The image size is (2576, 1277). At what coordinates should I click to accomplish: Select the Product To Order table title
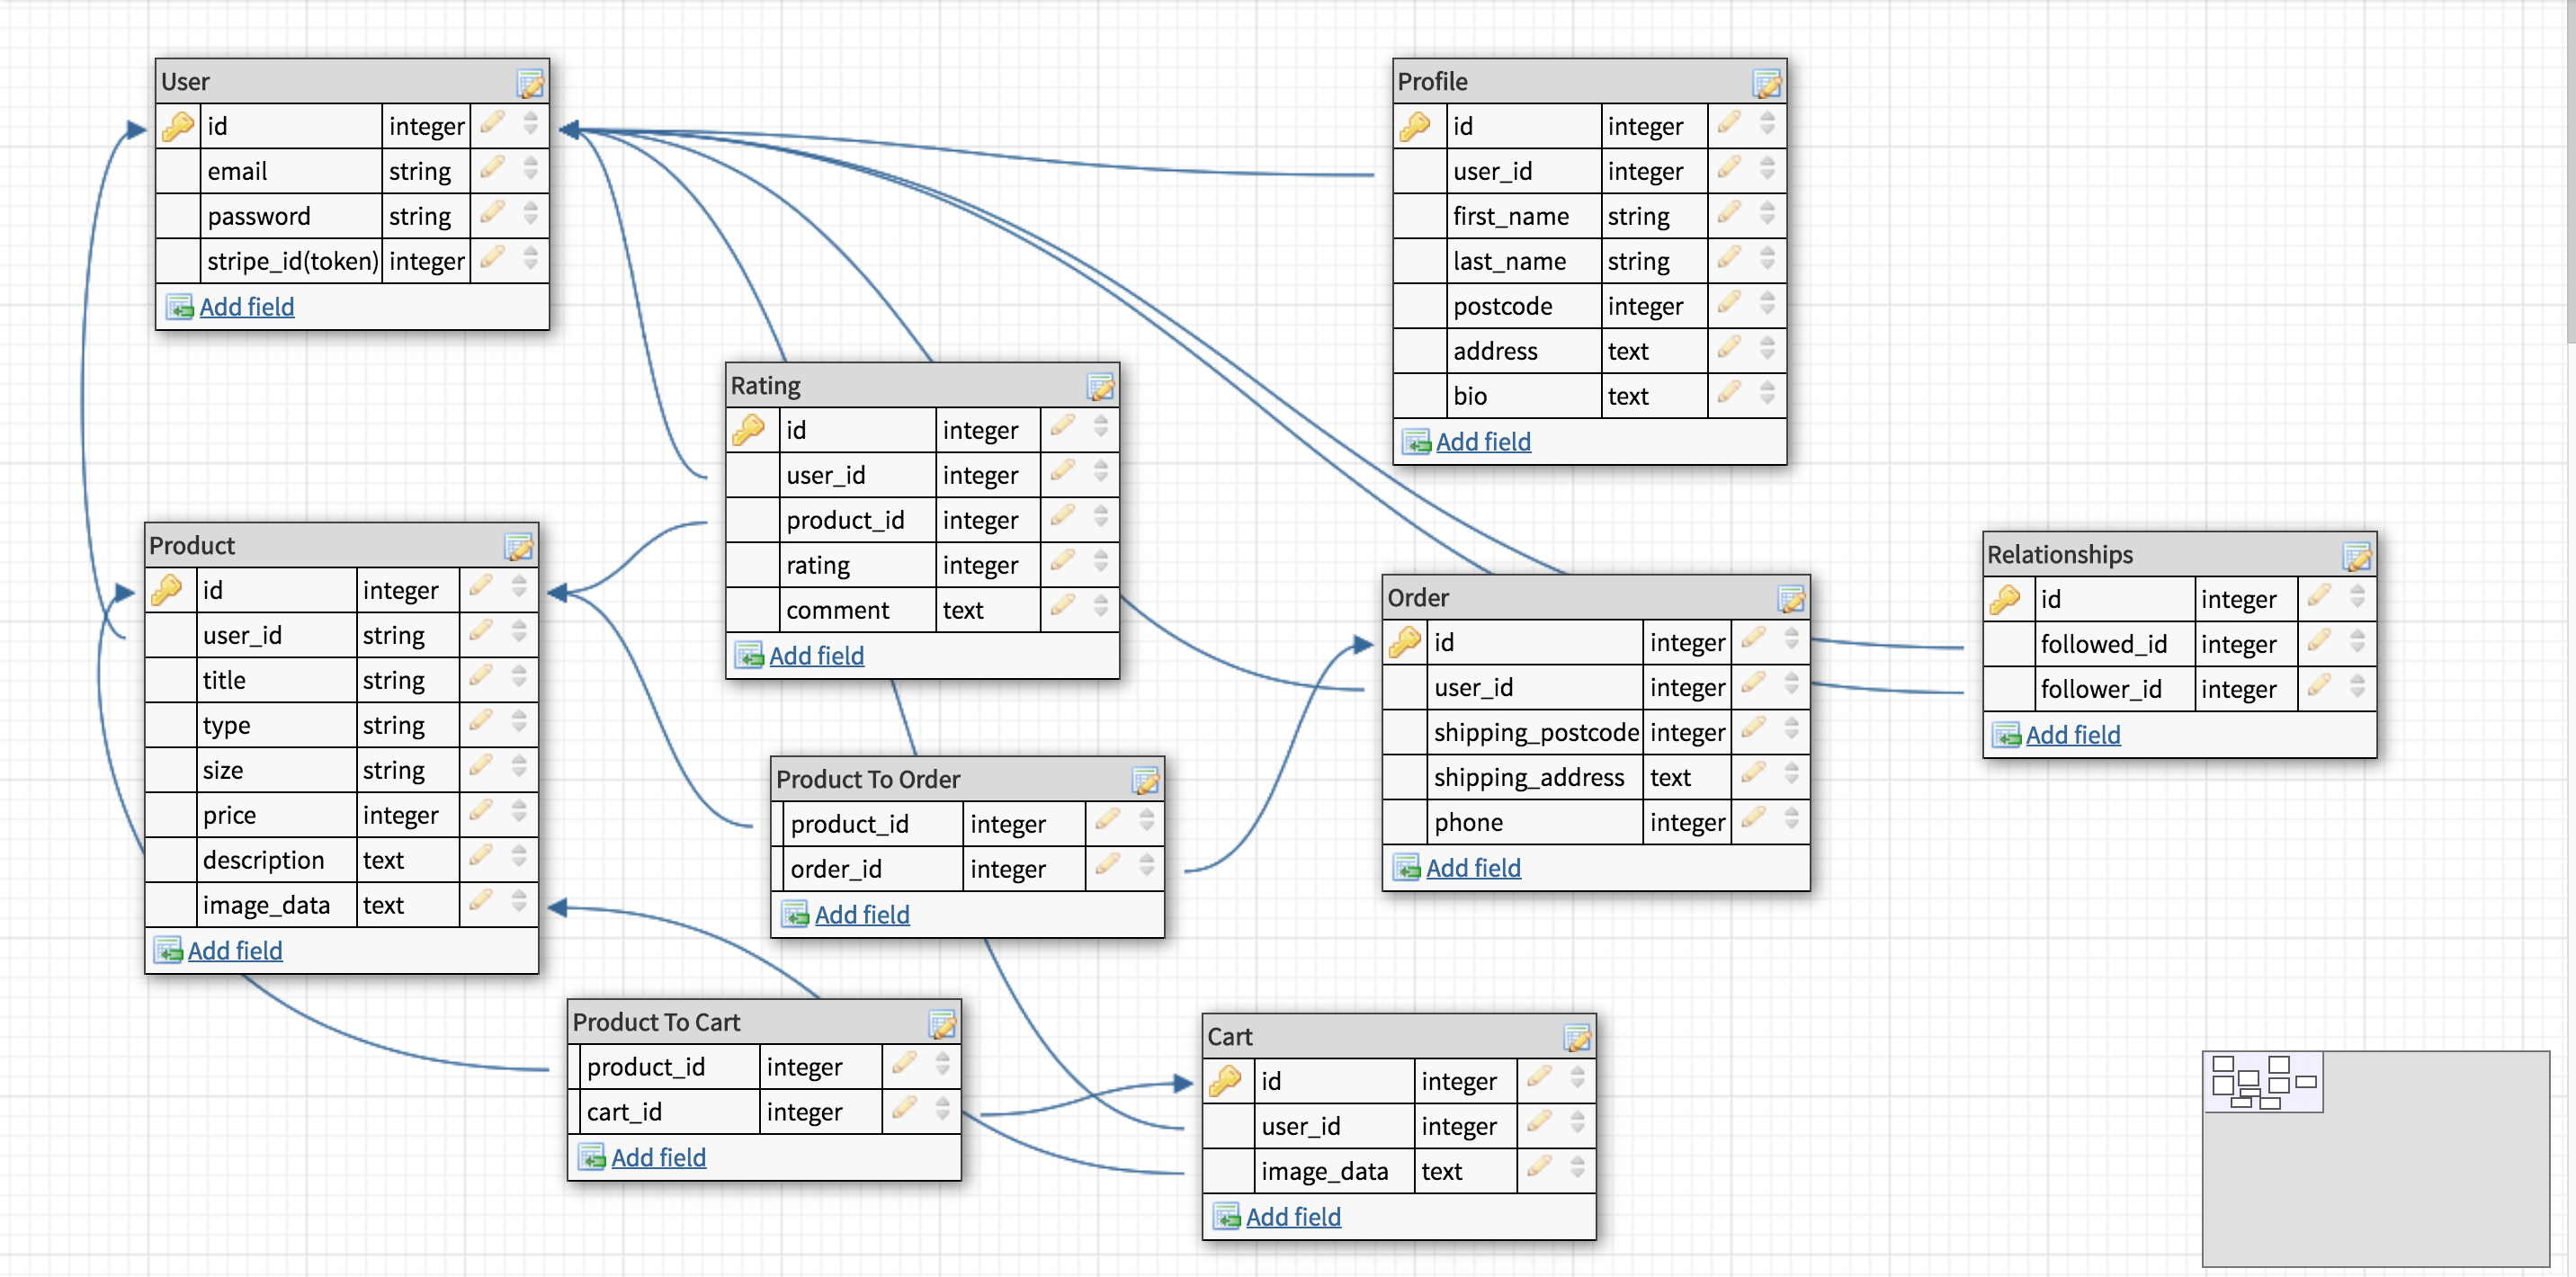[x=867, y=779]
